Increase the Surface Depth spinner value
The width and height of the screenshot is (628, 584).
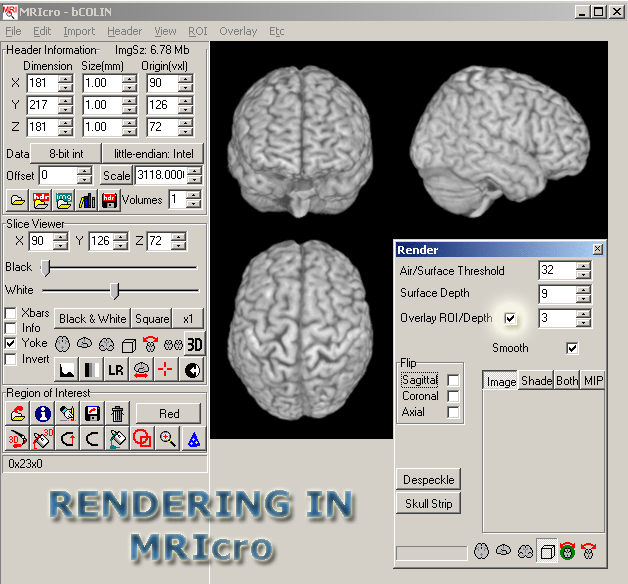coord(583,289)
